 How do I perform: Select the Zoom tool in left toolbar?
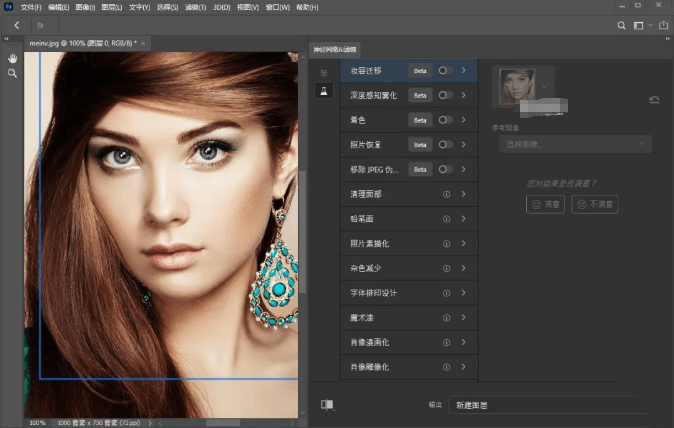click(12, 73)
